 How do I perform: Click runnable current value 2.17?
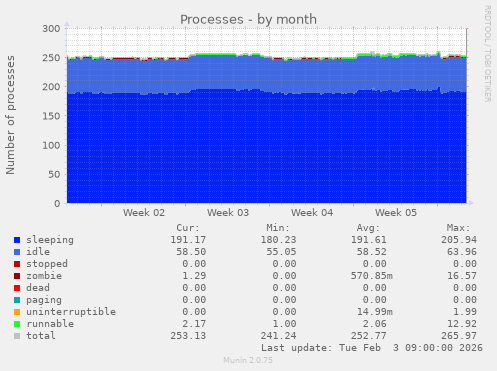pyautogui.click(x=194, y=324)
